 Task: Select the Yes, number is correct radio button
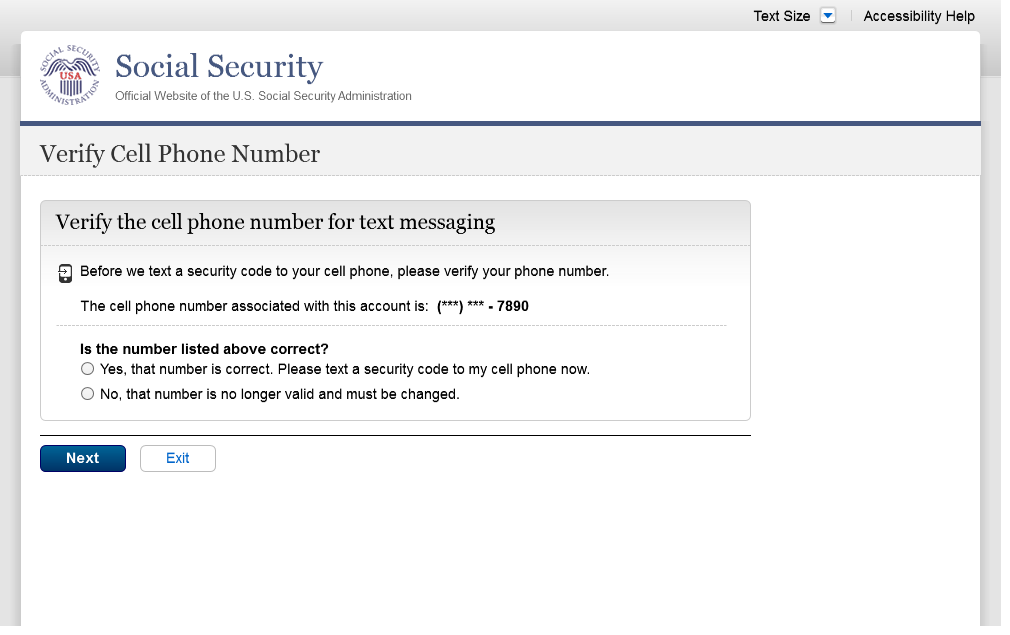pos(87,369)
